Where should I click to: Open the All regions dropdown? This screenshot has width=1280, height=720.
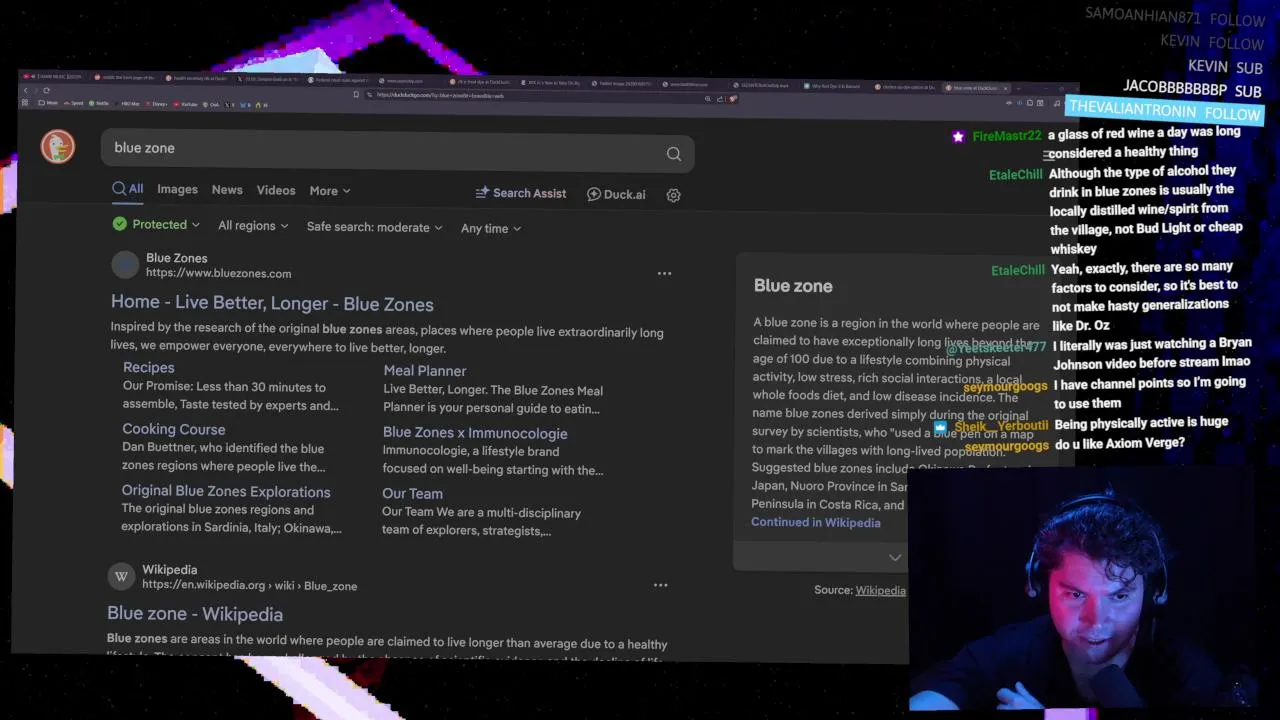point(253,226)
